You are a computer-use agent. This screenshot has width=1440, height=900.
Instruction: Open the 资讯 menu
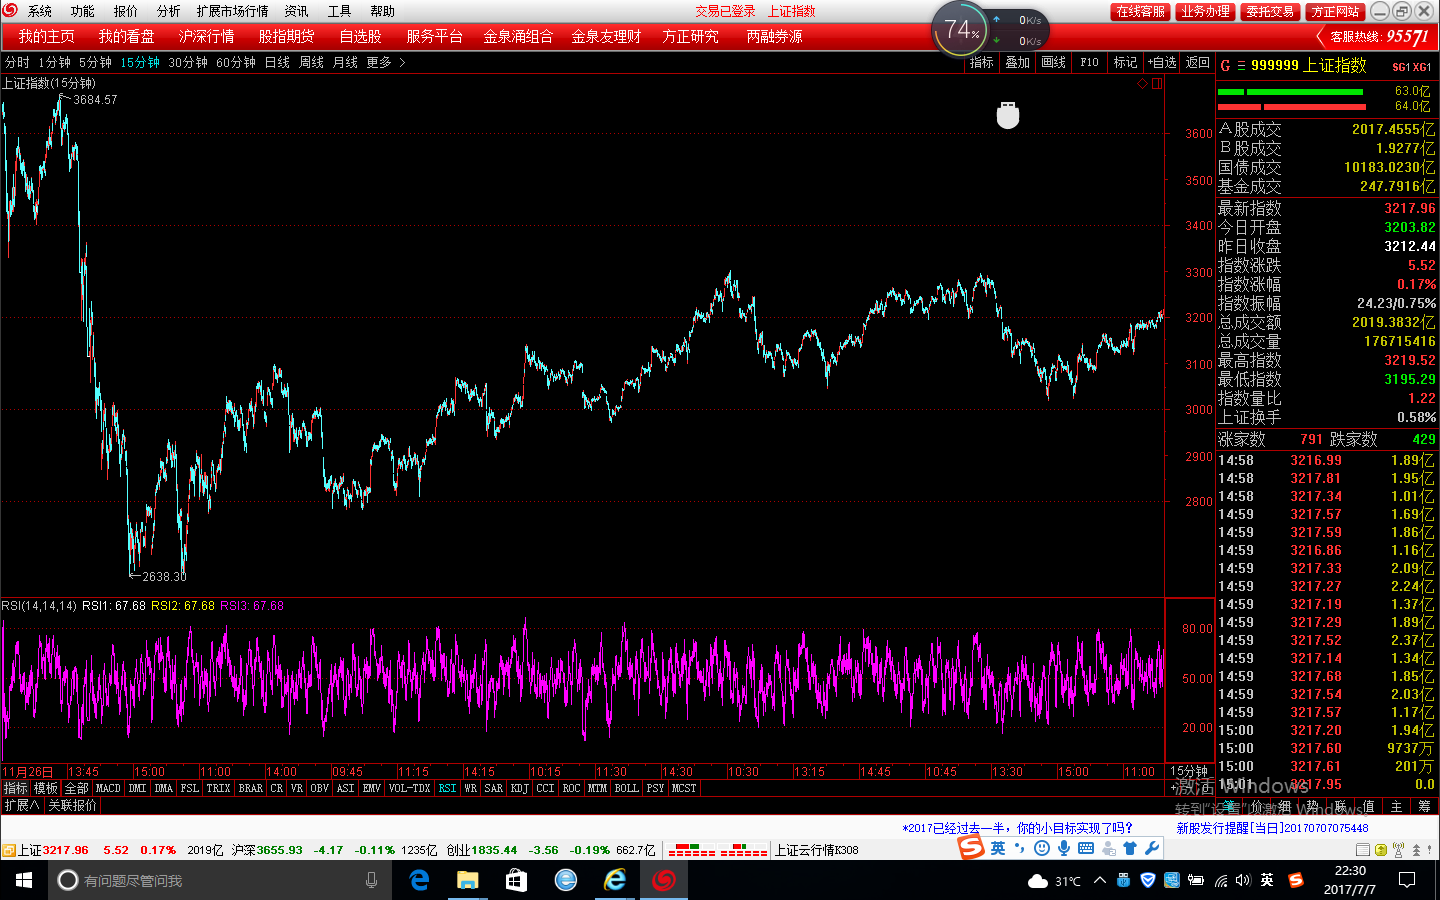click(x=296, y=11)
